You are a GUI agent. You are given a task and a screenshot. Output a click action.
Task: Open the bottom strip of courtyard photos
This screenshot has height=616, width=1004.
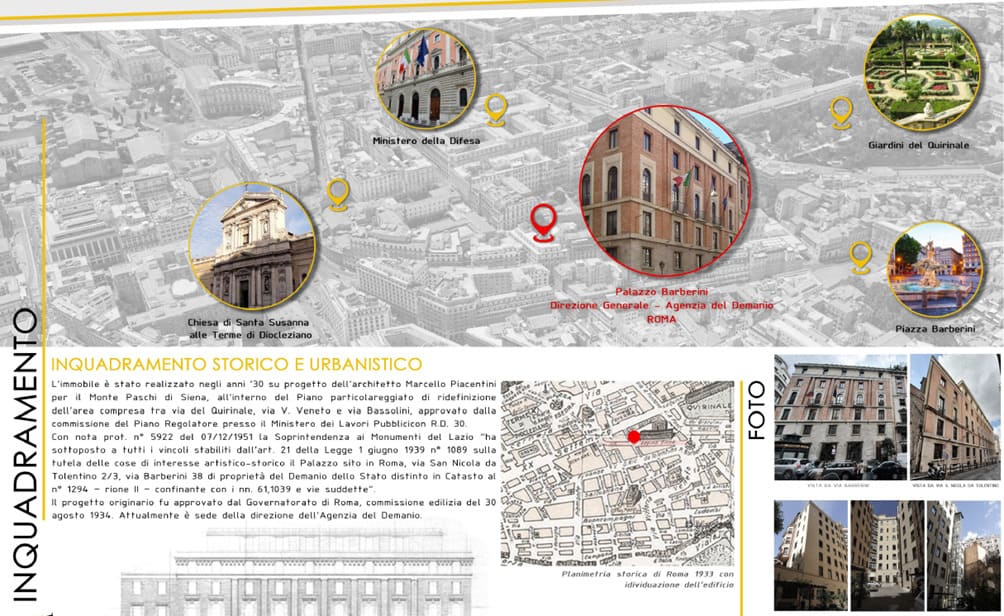pyautogui.click(x=887, y=555)
